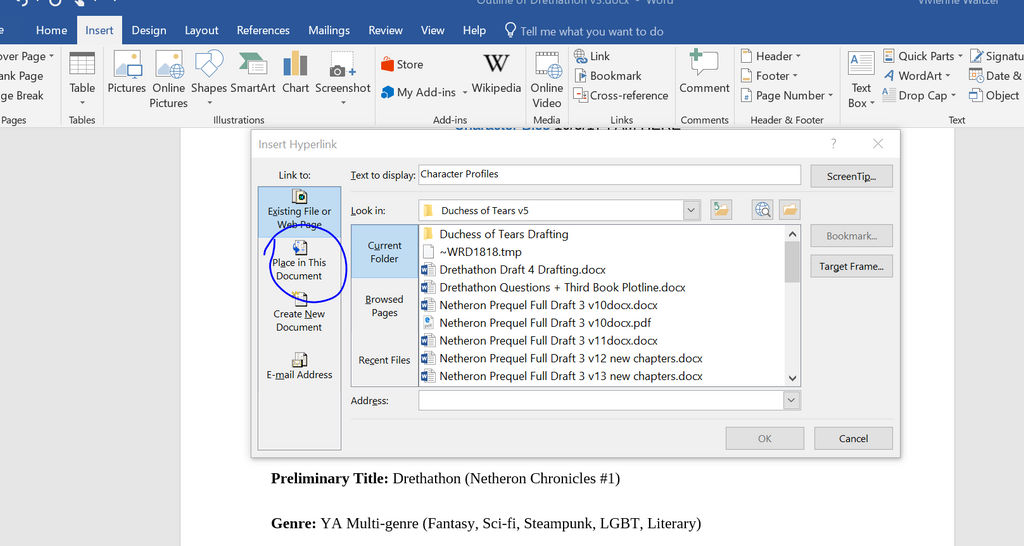Open Online Pictures
Screen dimensions: 1024x546
pos(168,79)
